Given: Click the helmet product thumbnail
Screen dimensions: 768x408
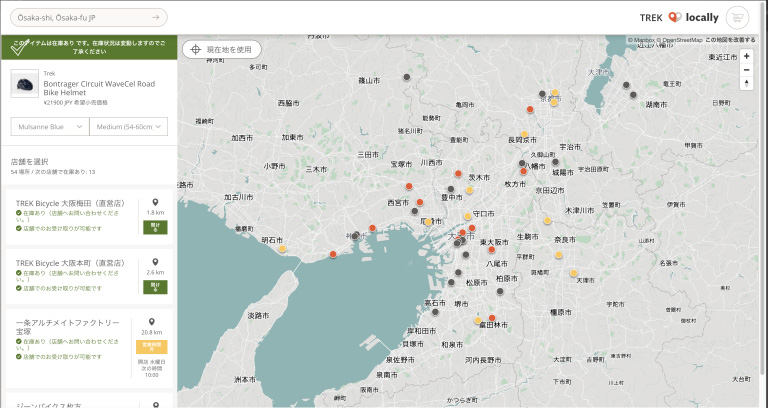Looking at the screenshot, I should click(x=24, y=84).
